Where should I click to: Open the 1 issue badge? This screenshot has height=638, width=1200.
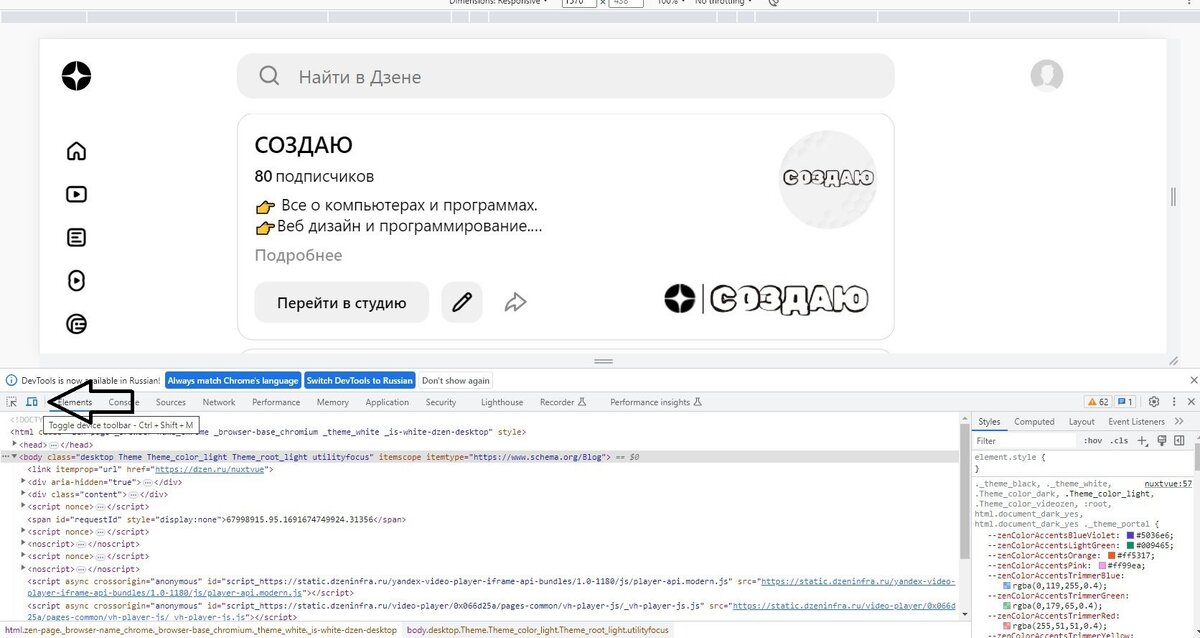pyautogui.click(x=1125, y=402)
